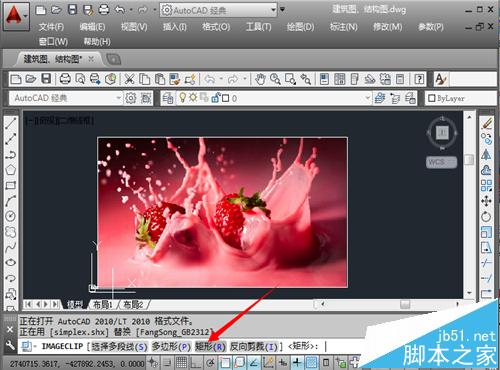Open the 格式(O) menu
Image resolution: width=500 pixels, height=370 pixels.
pyautogui.click(x=216, y=27)
